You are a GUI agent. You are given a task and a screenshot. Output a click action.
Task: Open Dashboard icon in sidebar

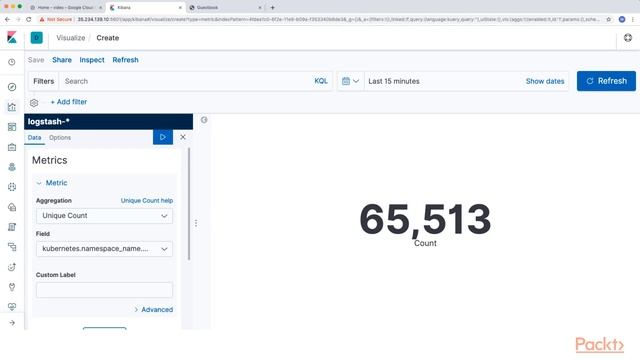12,127
